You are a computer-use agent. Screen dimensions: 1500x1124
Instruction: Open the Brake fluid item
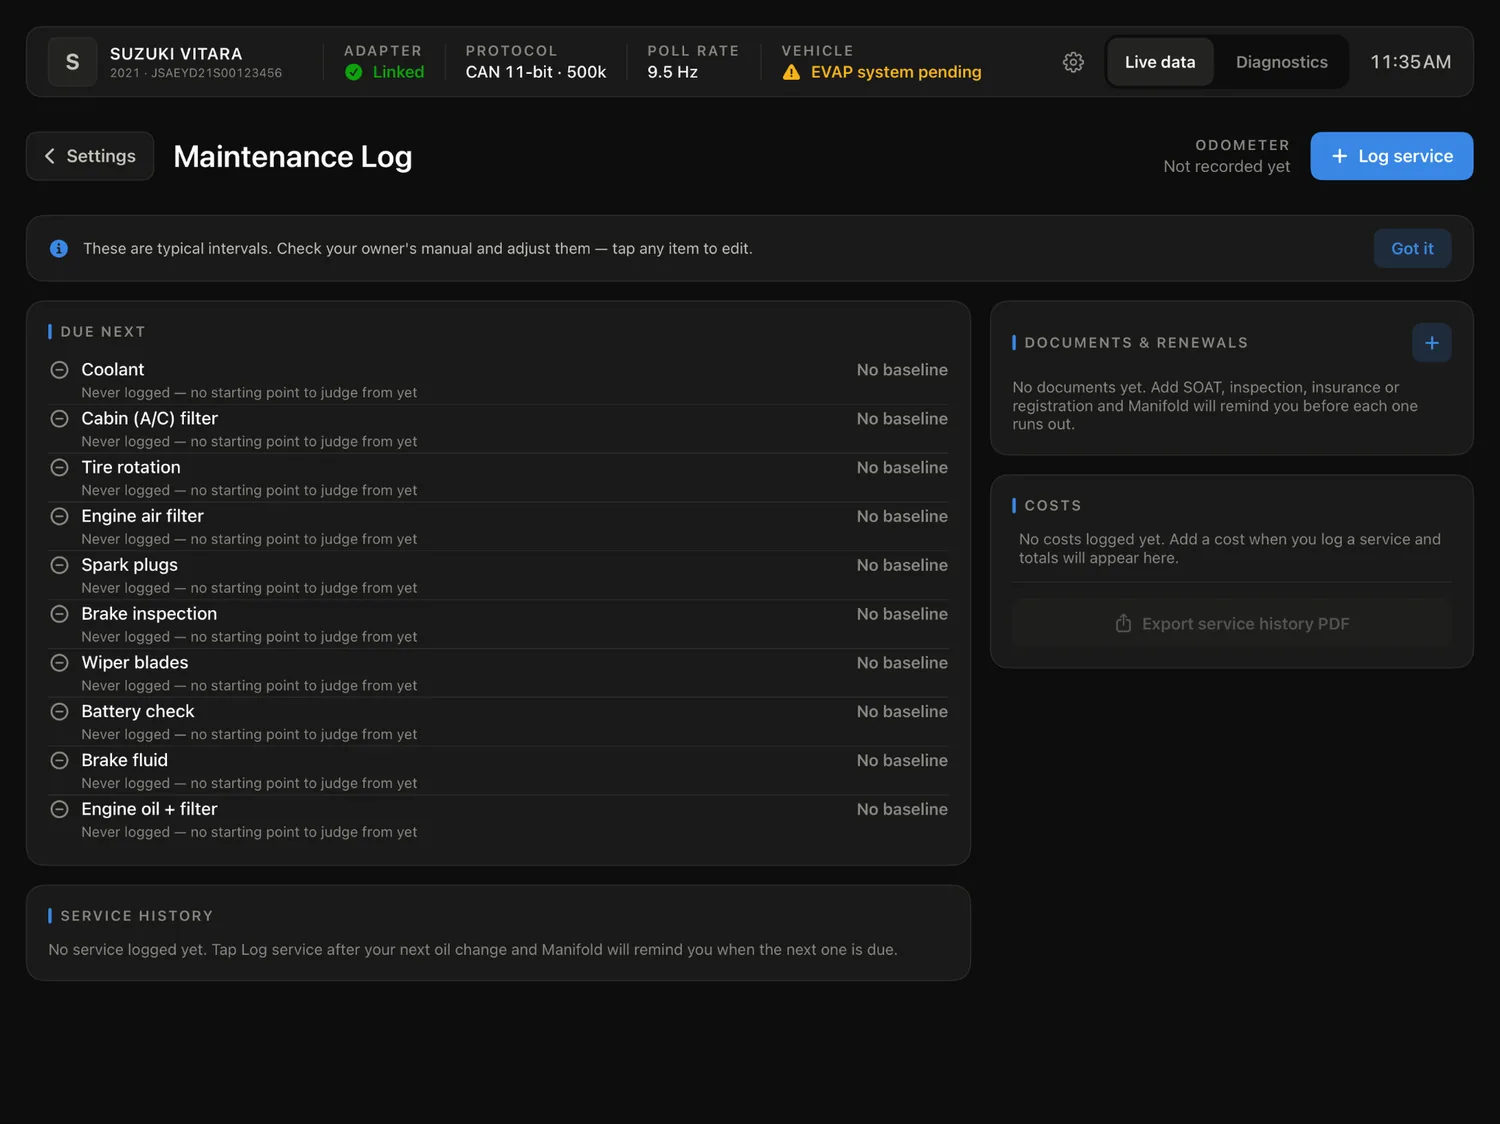(x=499, y=771)
